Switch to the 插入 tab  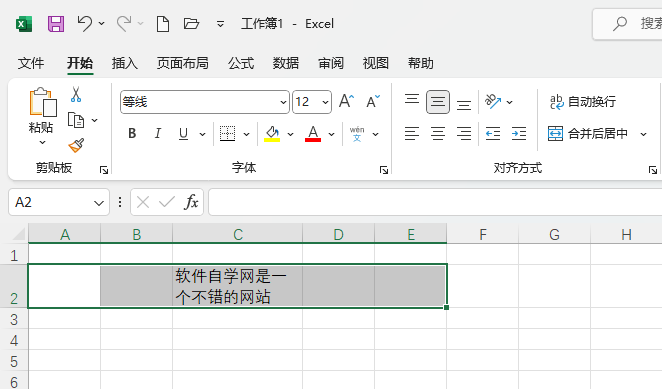click(x=125, y=63)
